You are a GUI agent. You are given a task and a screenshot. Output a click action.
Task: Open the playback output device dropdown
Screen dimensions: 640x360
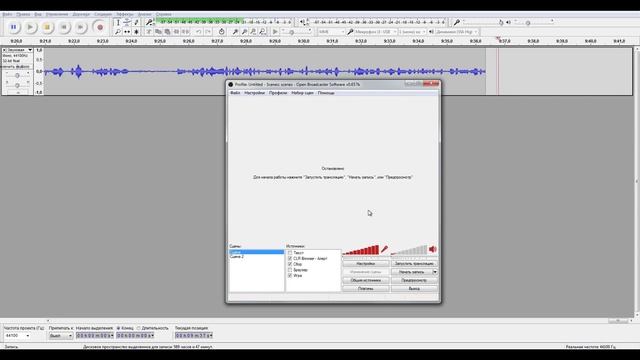456,31
